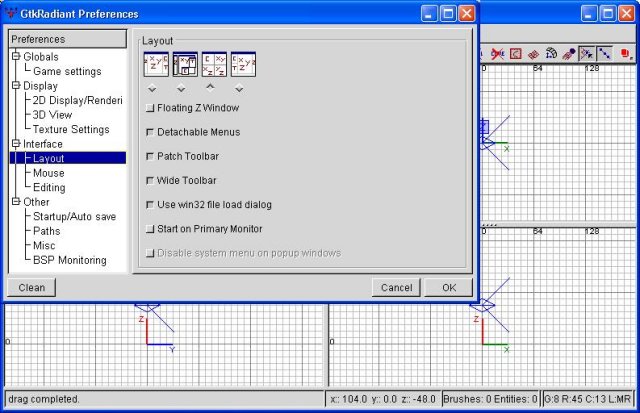Toggle Use win32 file load dialog checkbox
The width and height of the screenshot is (640, 413).
point(150,204)
